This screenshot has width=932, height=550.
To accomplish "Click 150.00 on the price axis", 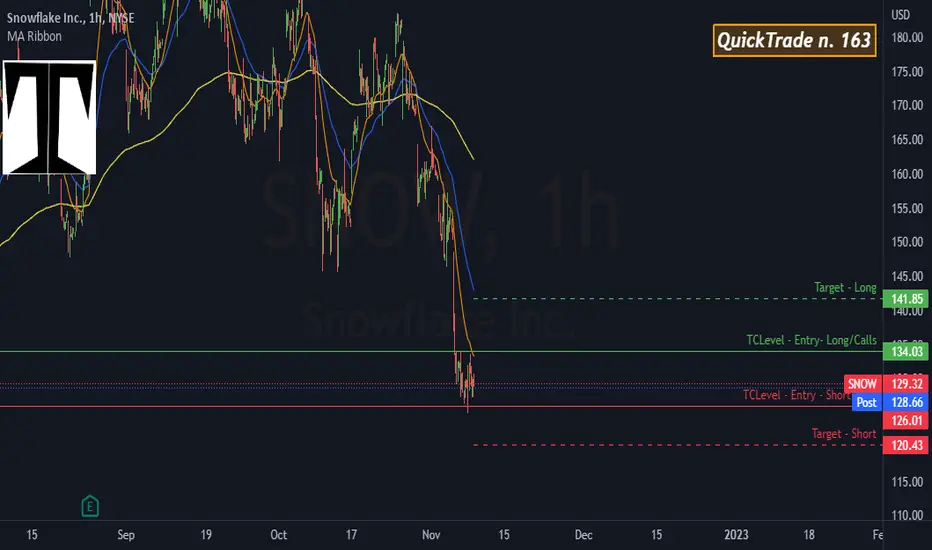I will [907, 242].
